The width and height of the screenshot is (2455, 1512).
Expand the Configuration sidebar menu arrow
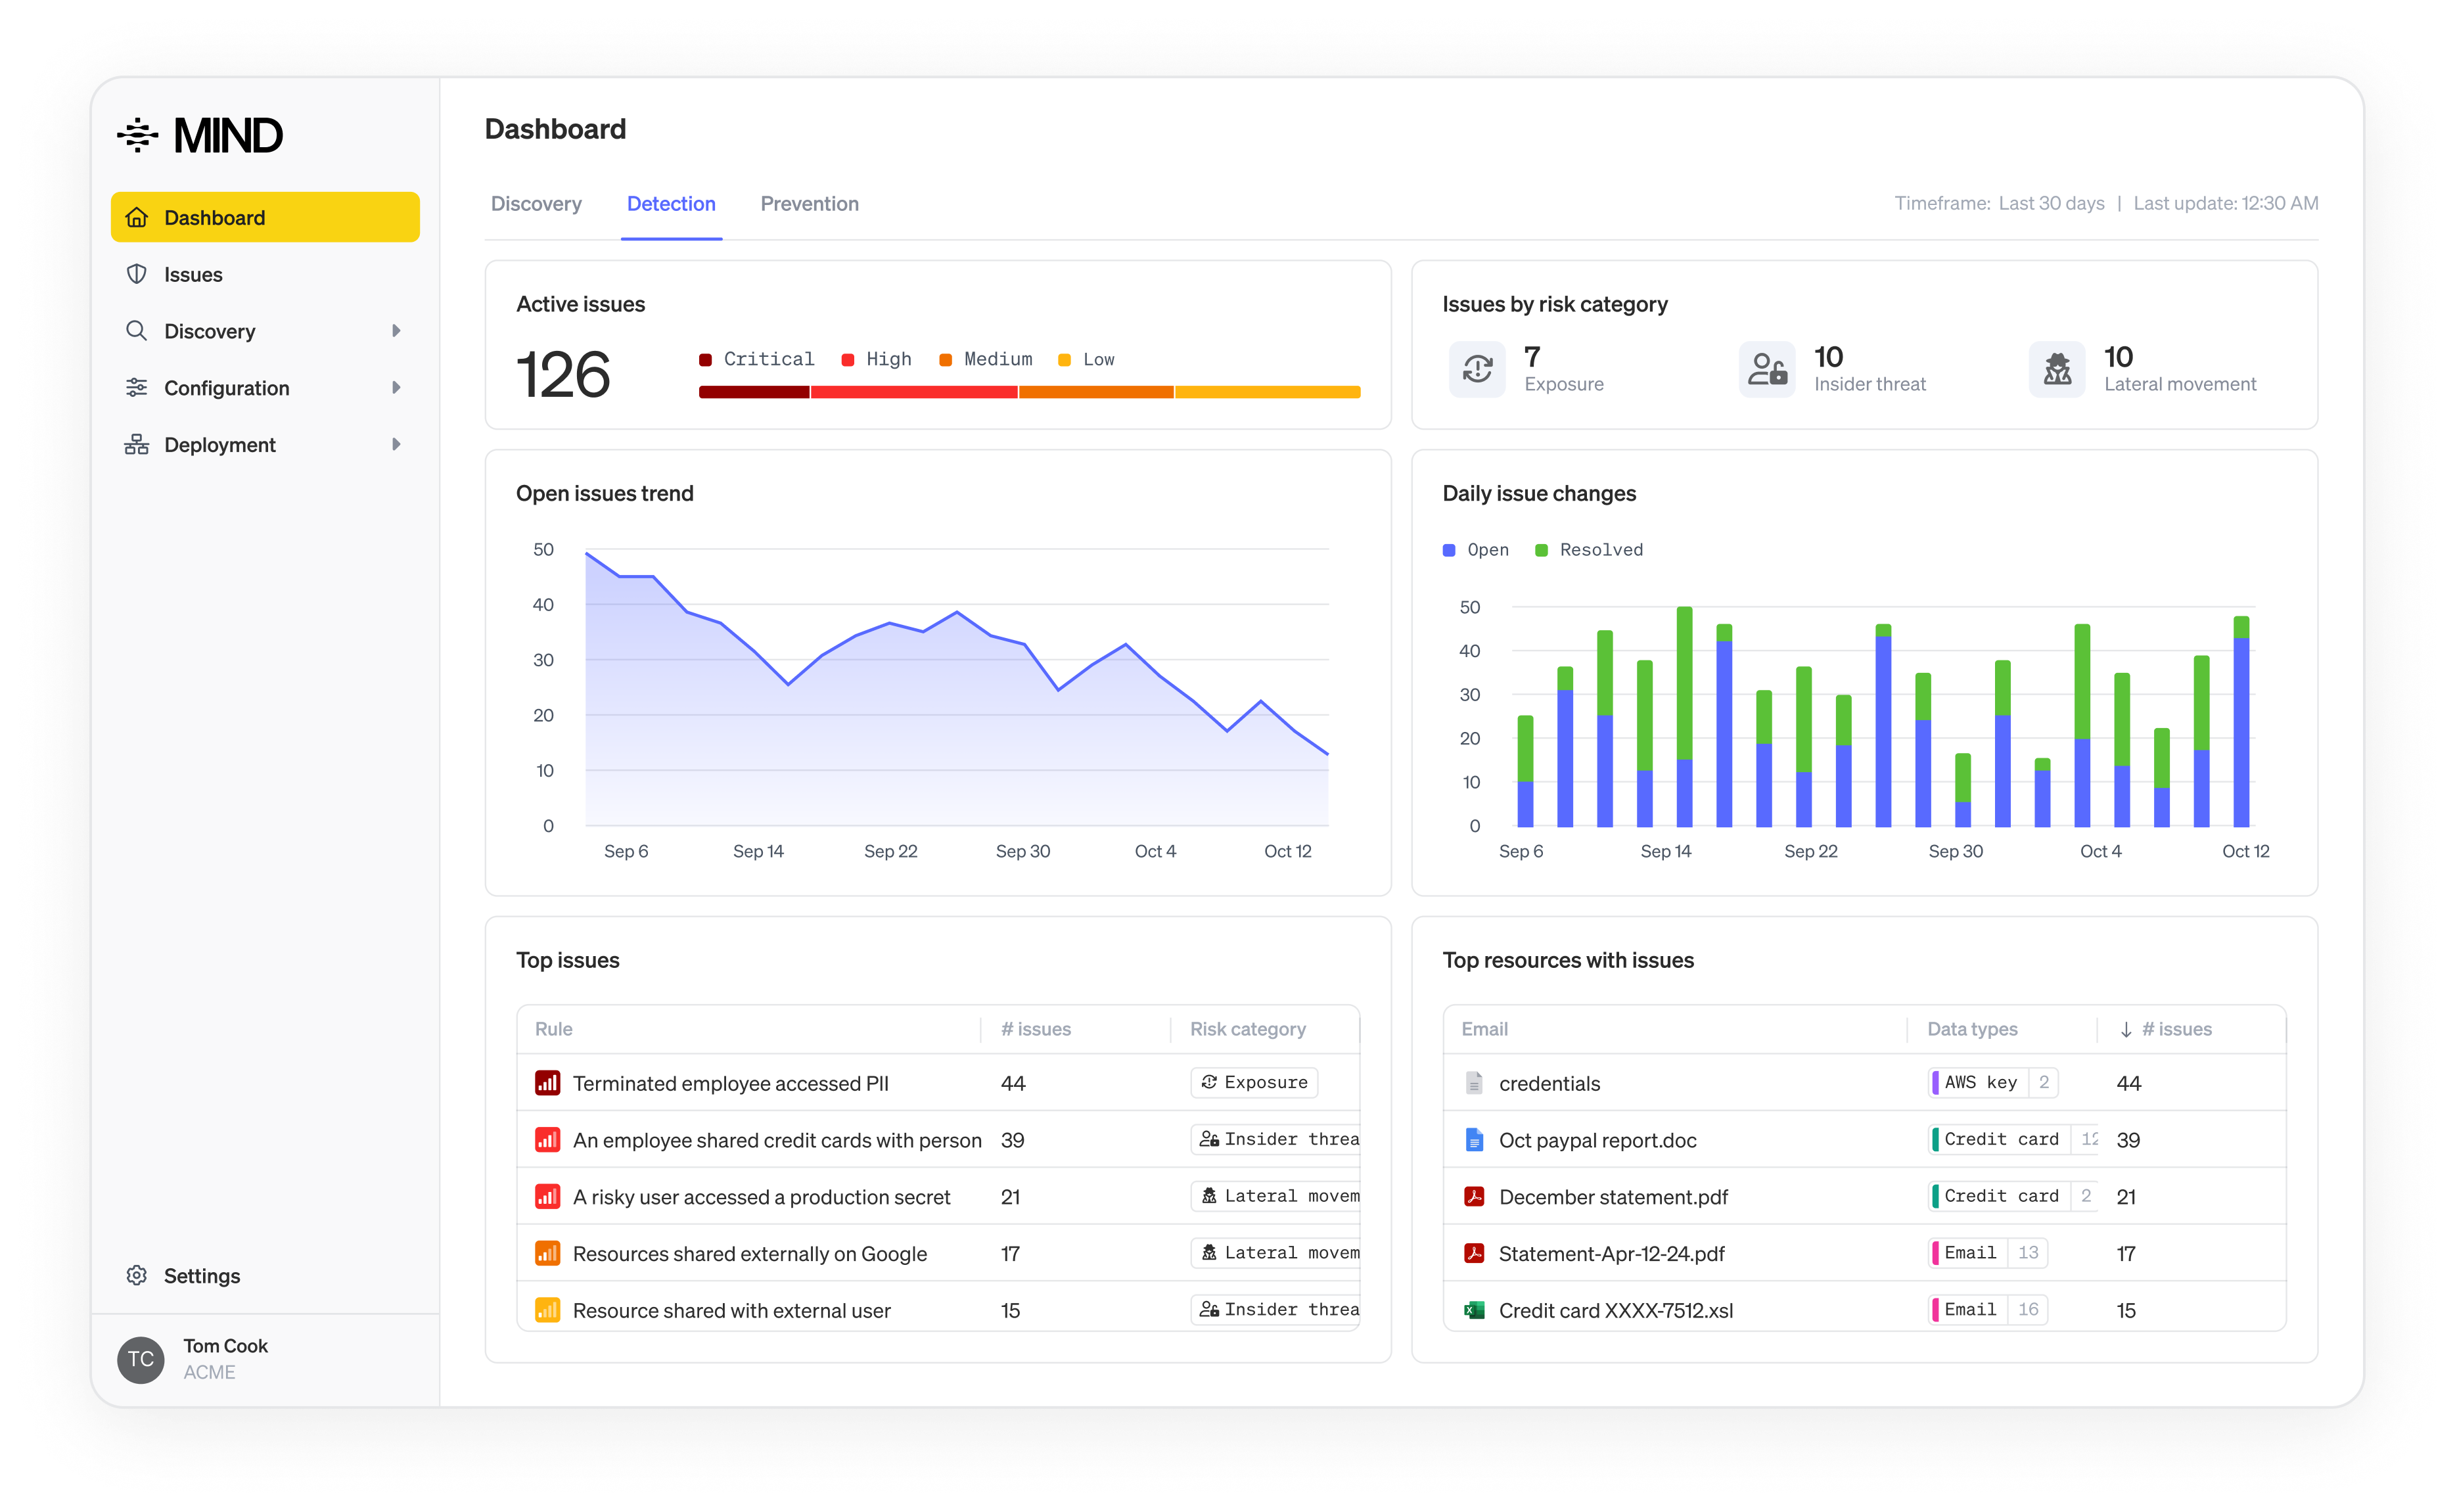pos(396,388)
